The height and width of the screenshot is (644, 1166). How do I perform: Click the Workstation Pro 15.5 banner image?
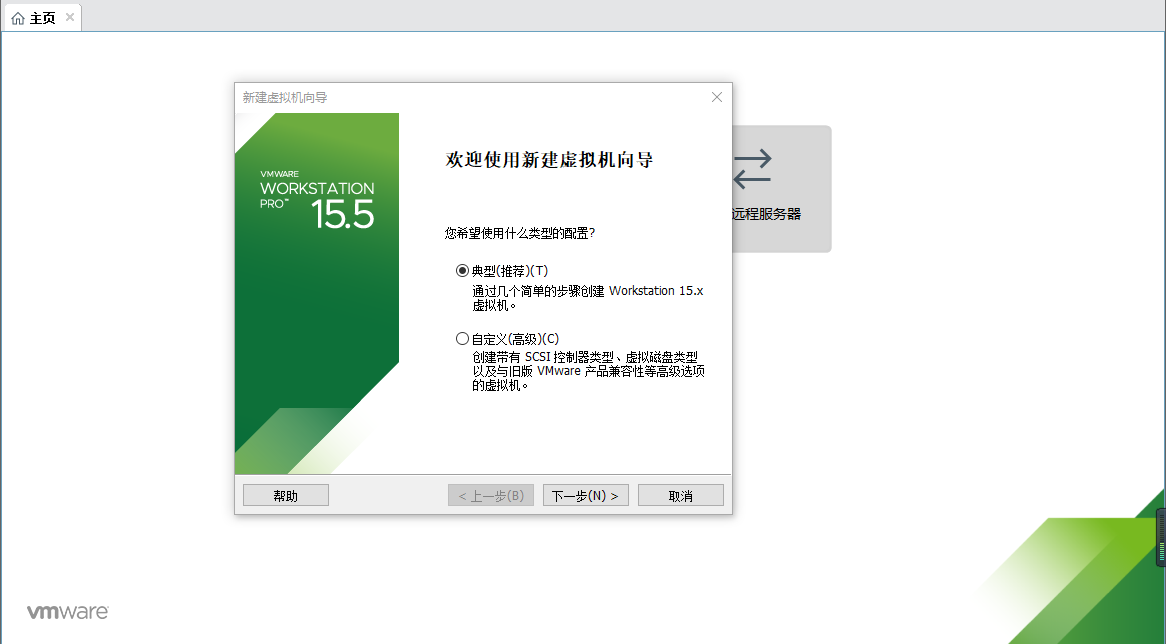[317, 294]
